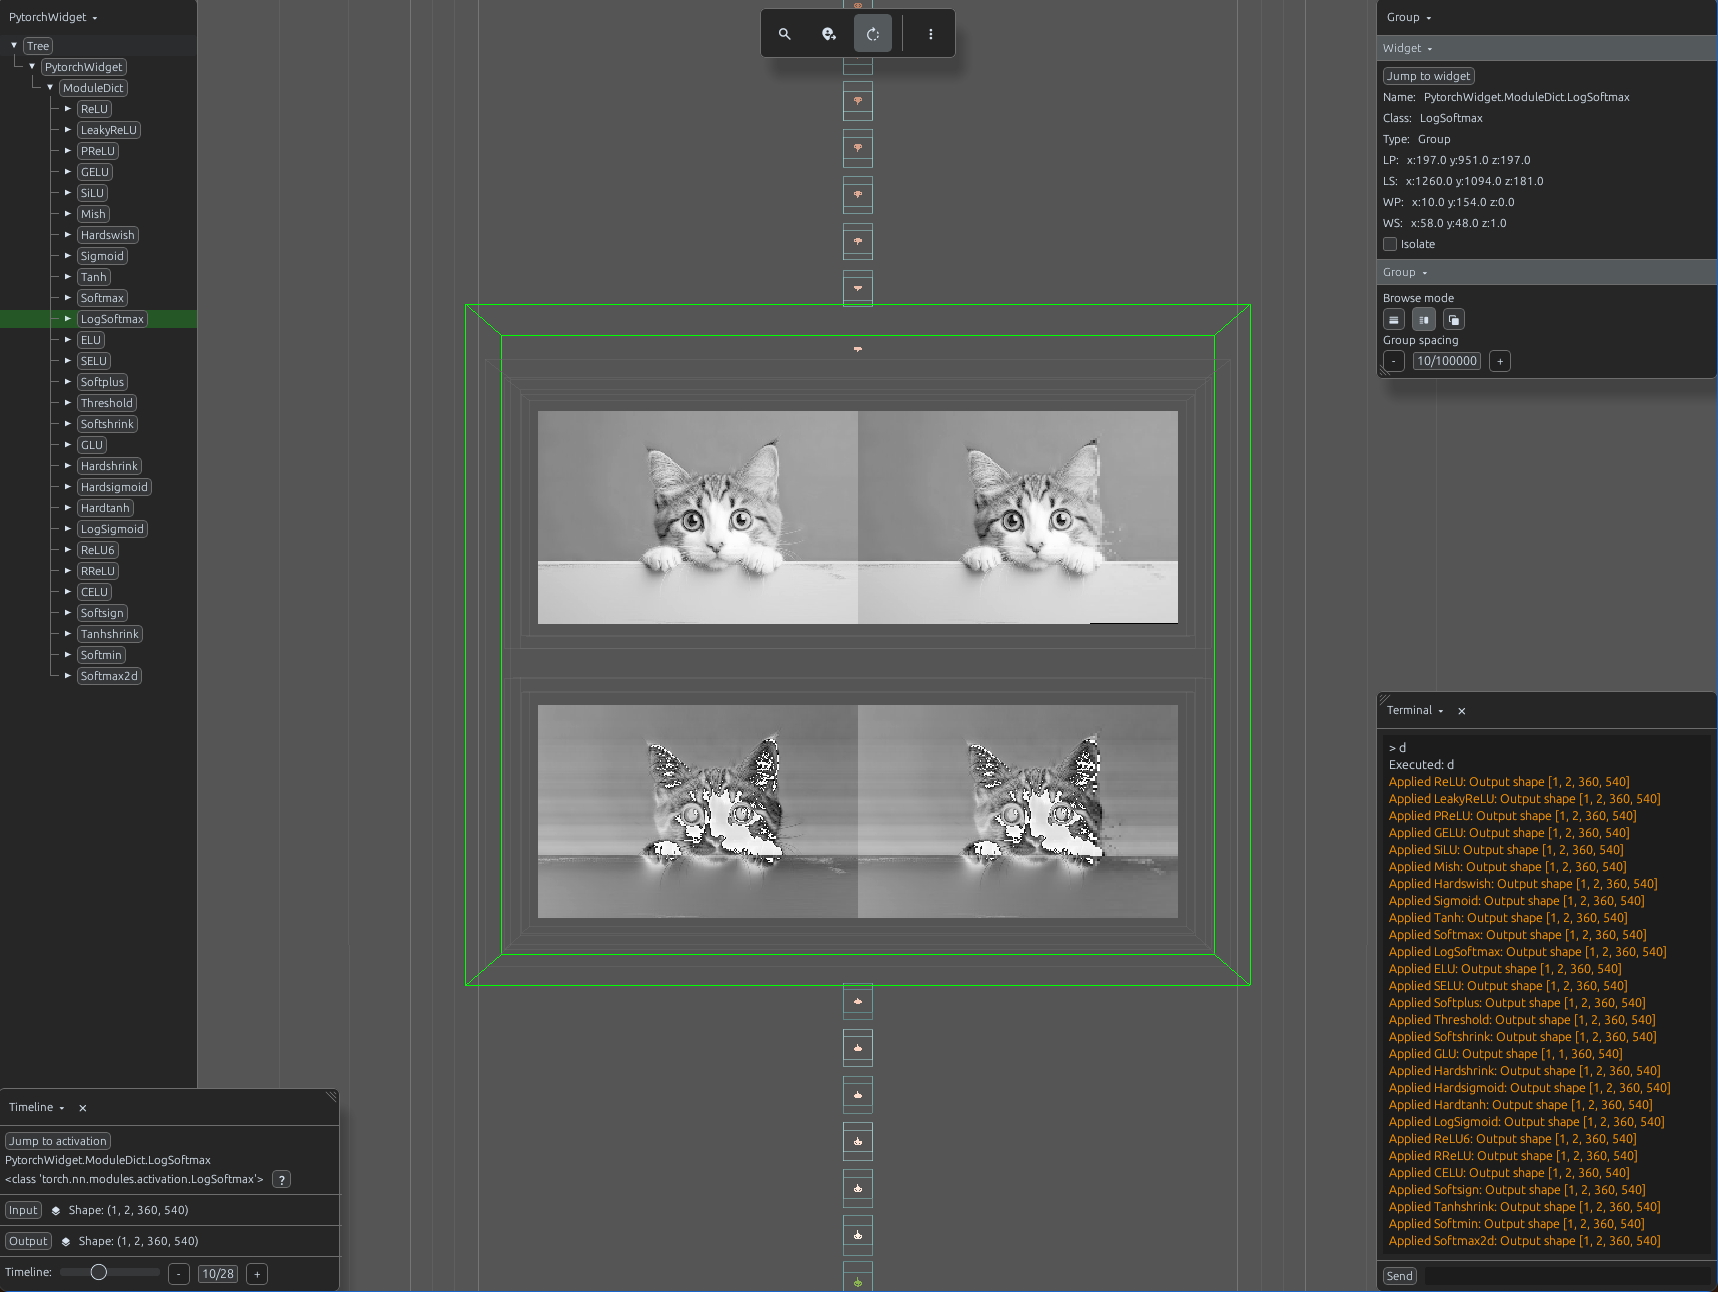1718x1292 pixels.
Task: Select the Mish tree item
Action: [x=93, y=214]
